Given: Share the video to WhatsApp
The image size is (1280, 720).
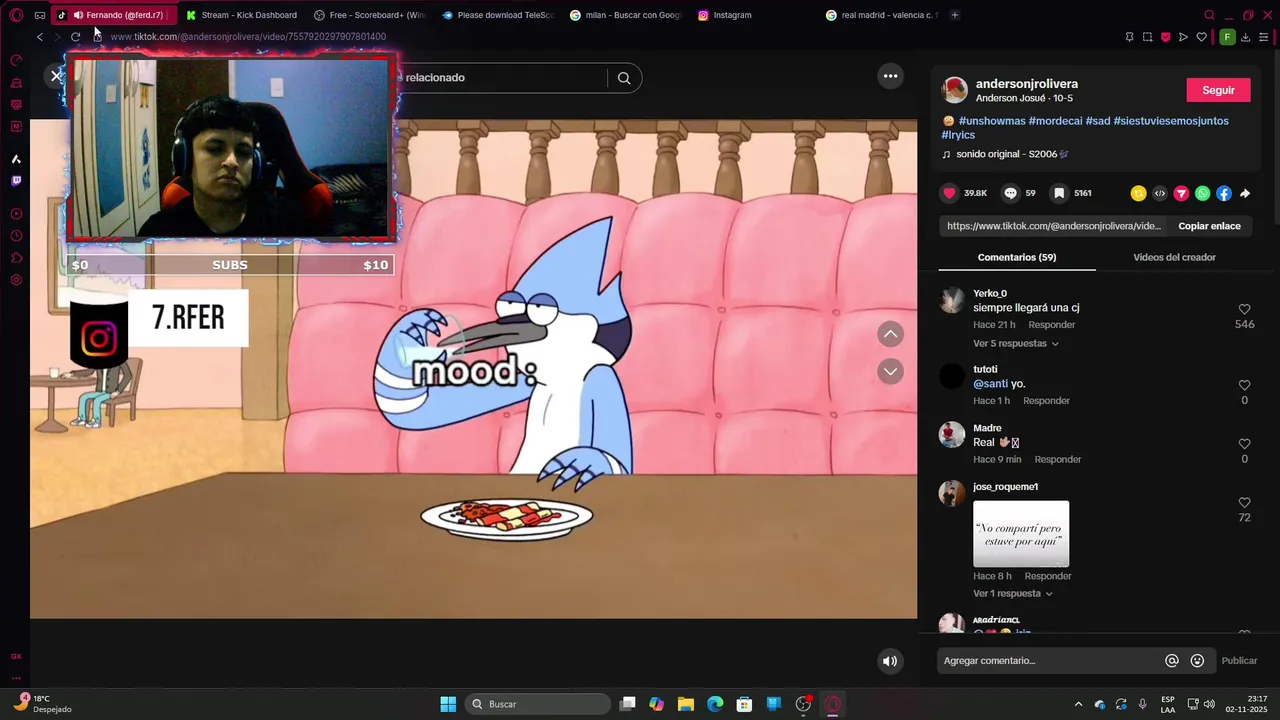Looking at the screenshot, I should coord(1202,193).
